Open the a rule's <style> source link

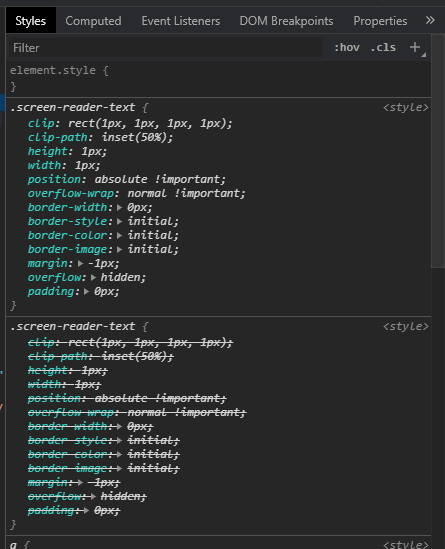pyautogui.click(x=405, y=544)
